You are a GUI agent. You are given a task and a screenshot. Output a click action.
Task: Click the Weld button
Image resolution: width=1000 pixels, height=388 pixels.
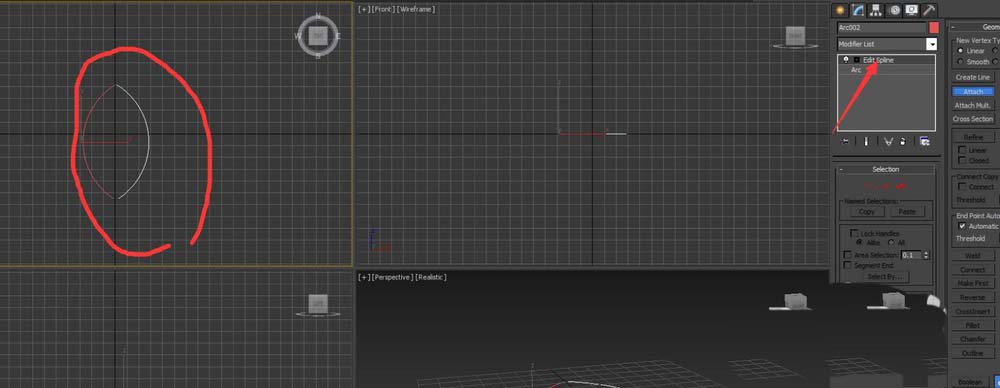point(973,255)
